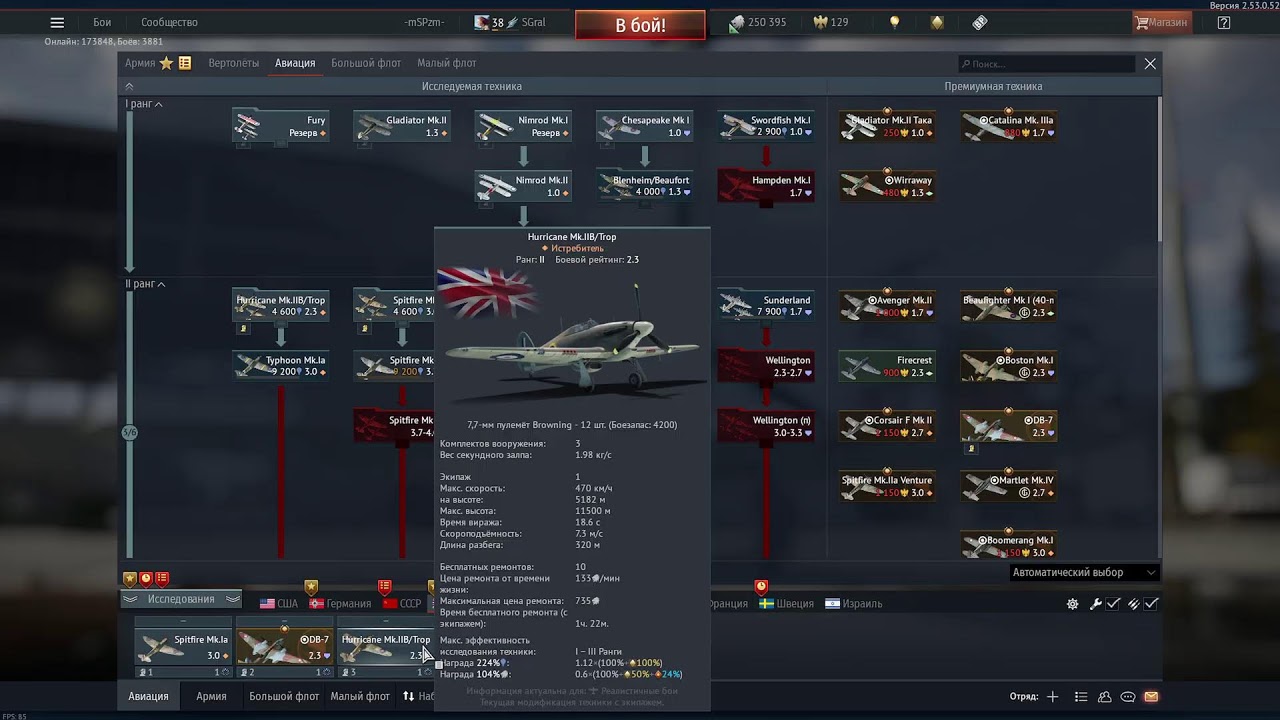Open the inventory items icon
1280x720 pixels.
(x=980, y=22)
